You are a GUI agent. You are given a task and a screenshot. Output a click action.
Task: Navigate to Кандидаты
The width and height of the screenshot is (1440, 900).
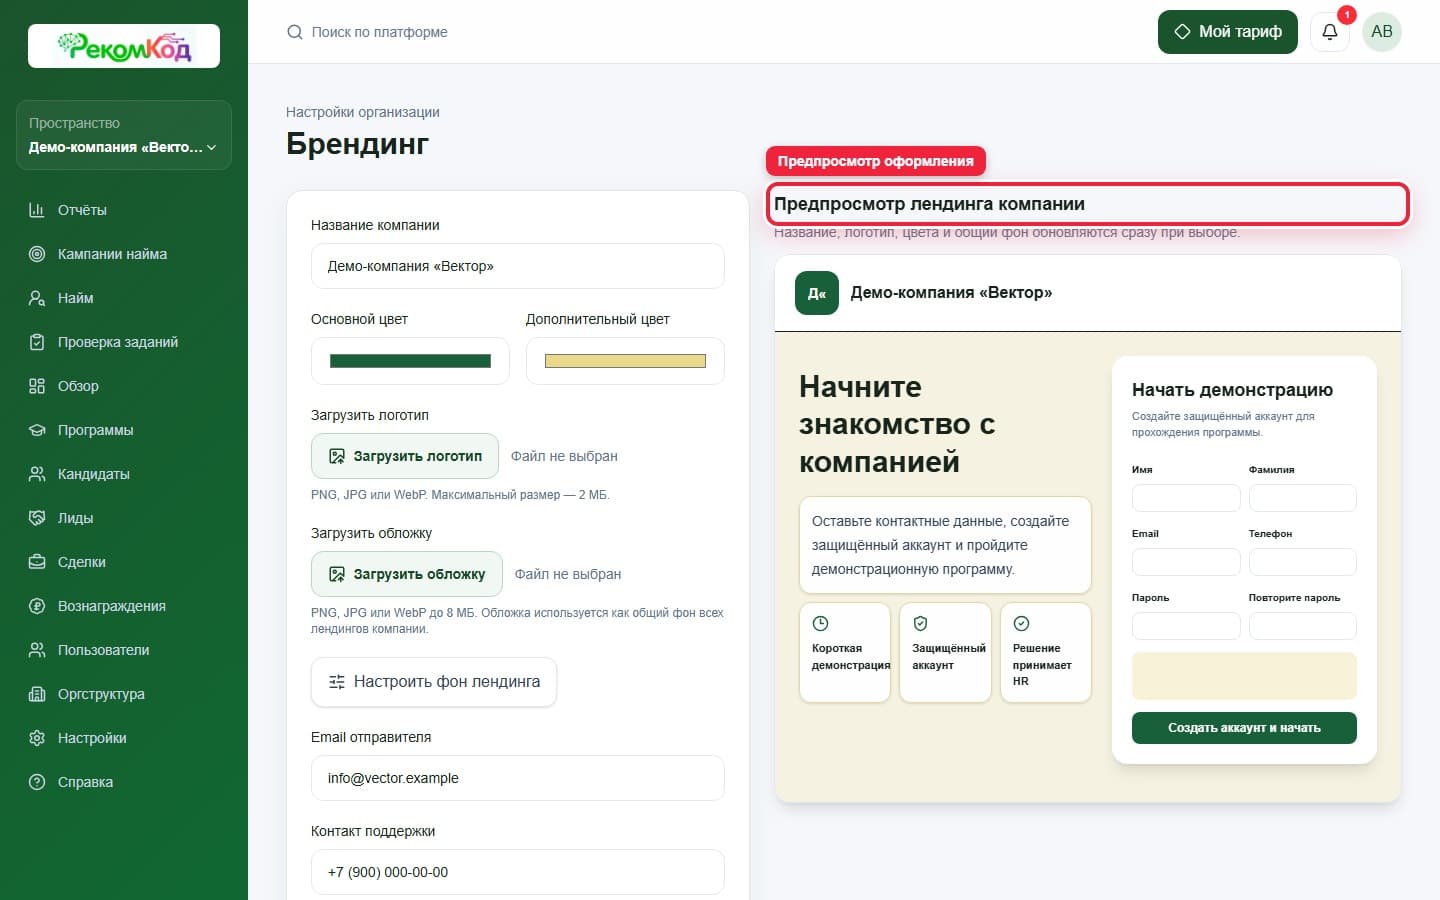124,474
